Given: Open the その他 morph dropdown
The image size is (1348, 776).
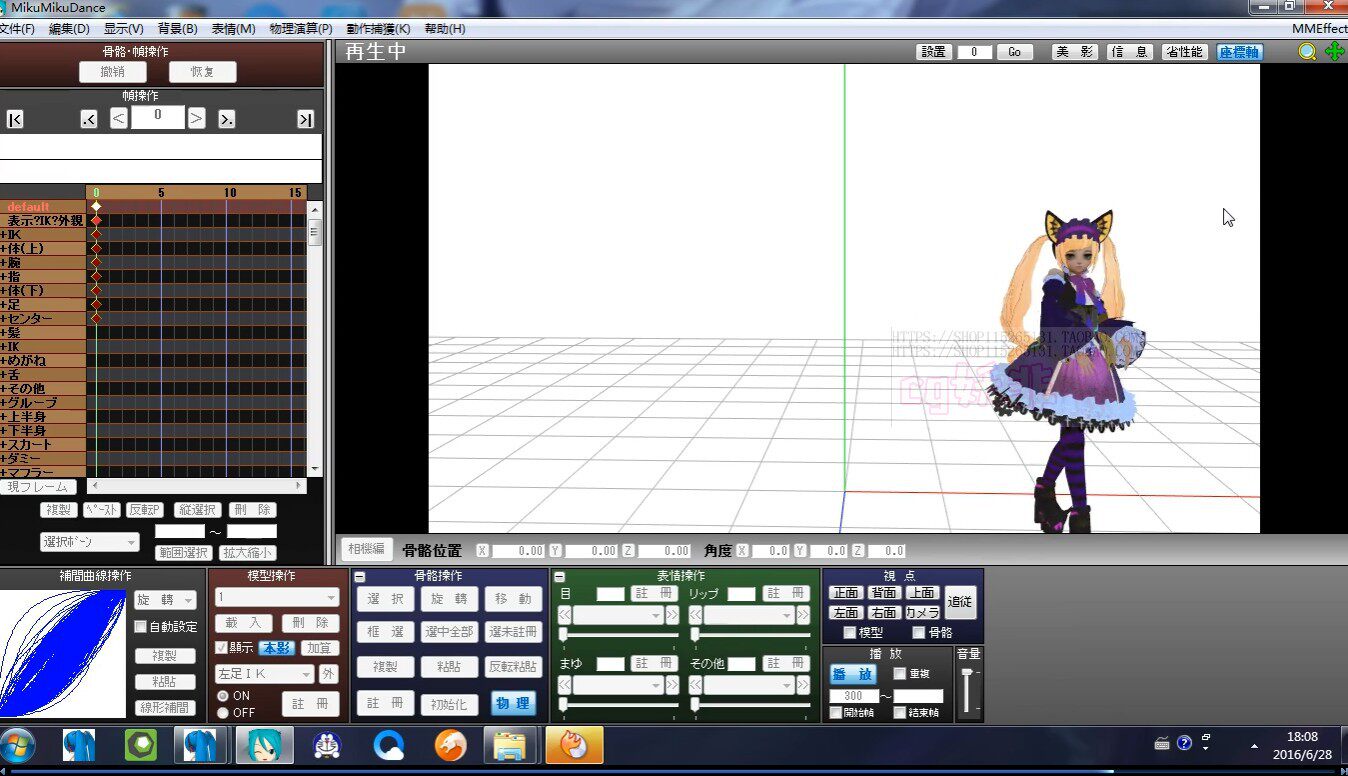Looking at the screenshot, I should 748,685.
